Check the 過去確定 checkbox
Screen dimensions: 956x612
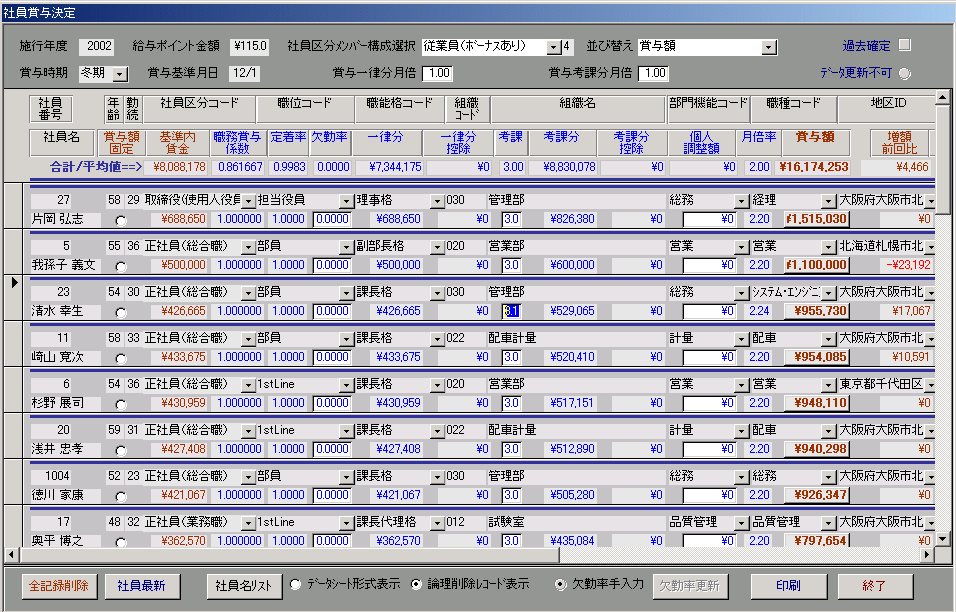905,45
